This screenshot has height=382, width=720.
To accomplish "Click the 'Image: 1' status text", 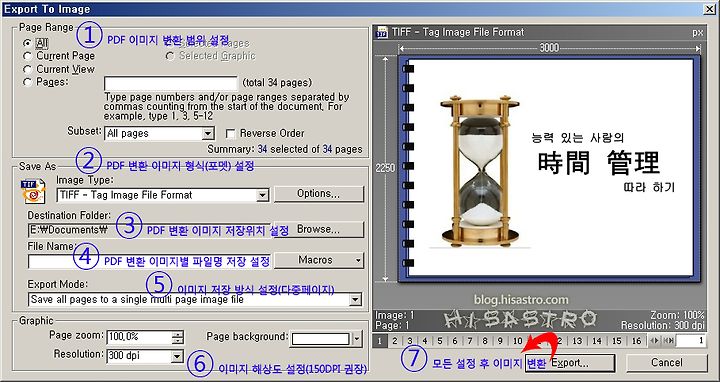I will click(x=395, y=315).
